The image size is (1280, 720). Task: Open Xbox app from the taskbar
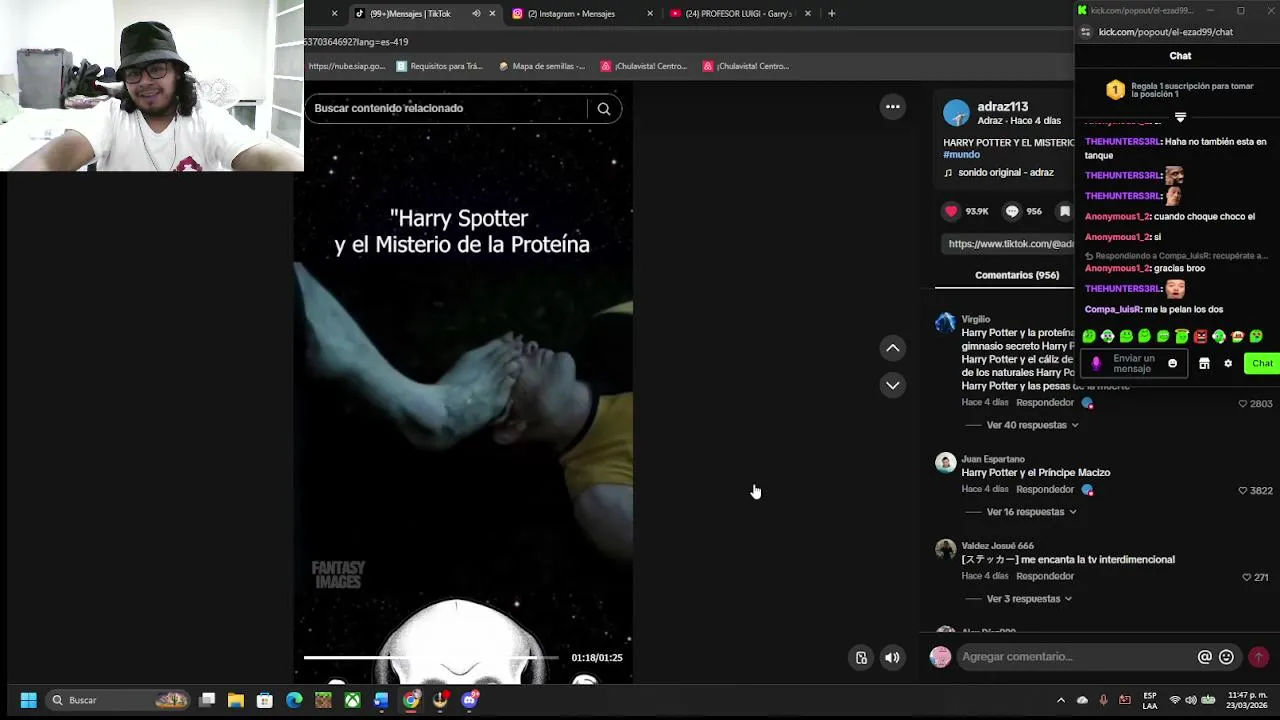pos(352,700)
